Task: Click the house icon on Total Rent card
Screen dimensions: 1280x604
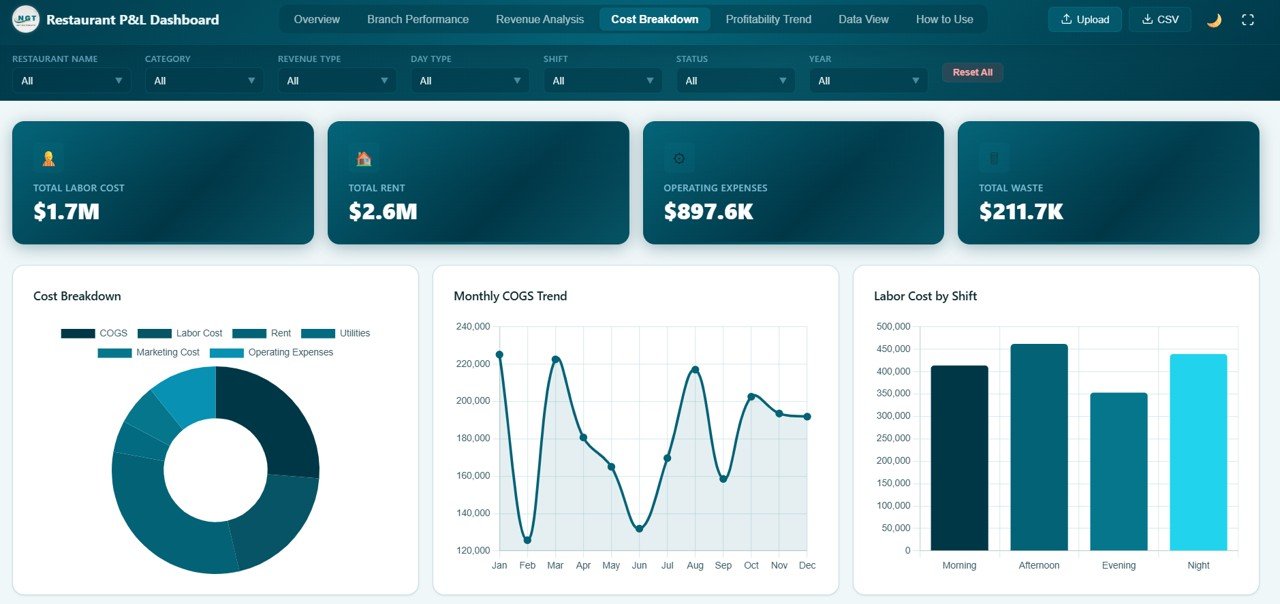Action: click(363, 158)
